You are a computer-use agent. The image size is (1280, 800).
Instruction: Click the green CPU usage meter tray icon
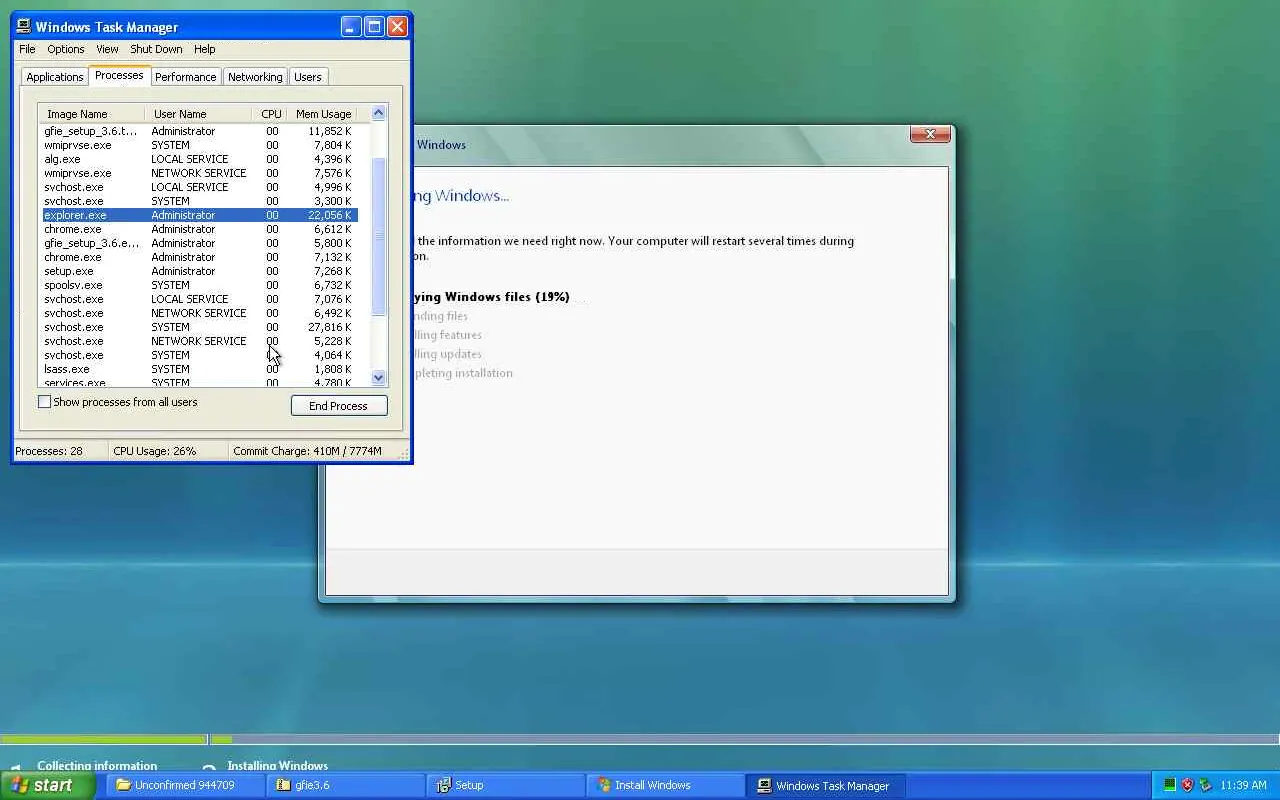point(1169,785)
